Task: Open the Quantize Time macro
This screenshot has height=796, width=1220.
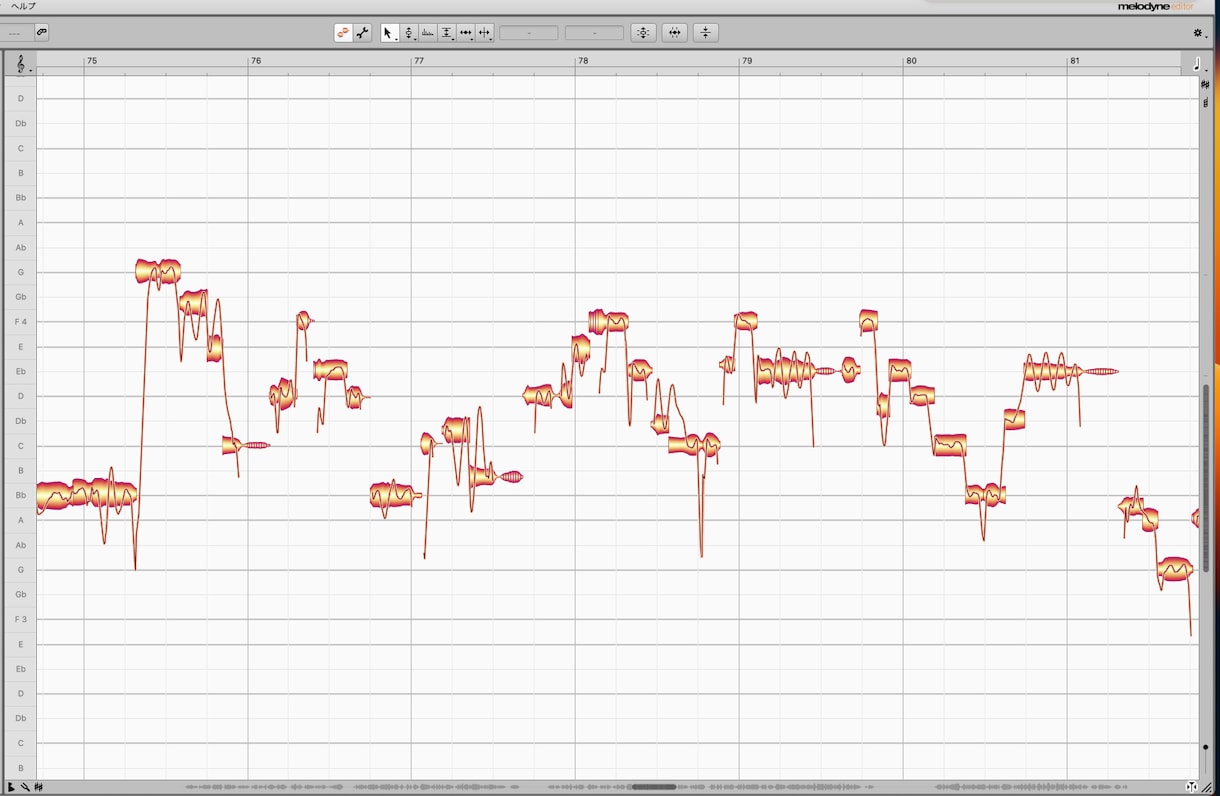Action: (x=674, y=33)
